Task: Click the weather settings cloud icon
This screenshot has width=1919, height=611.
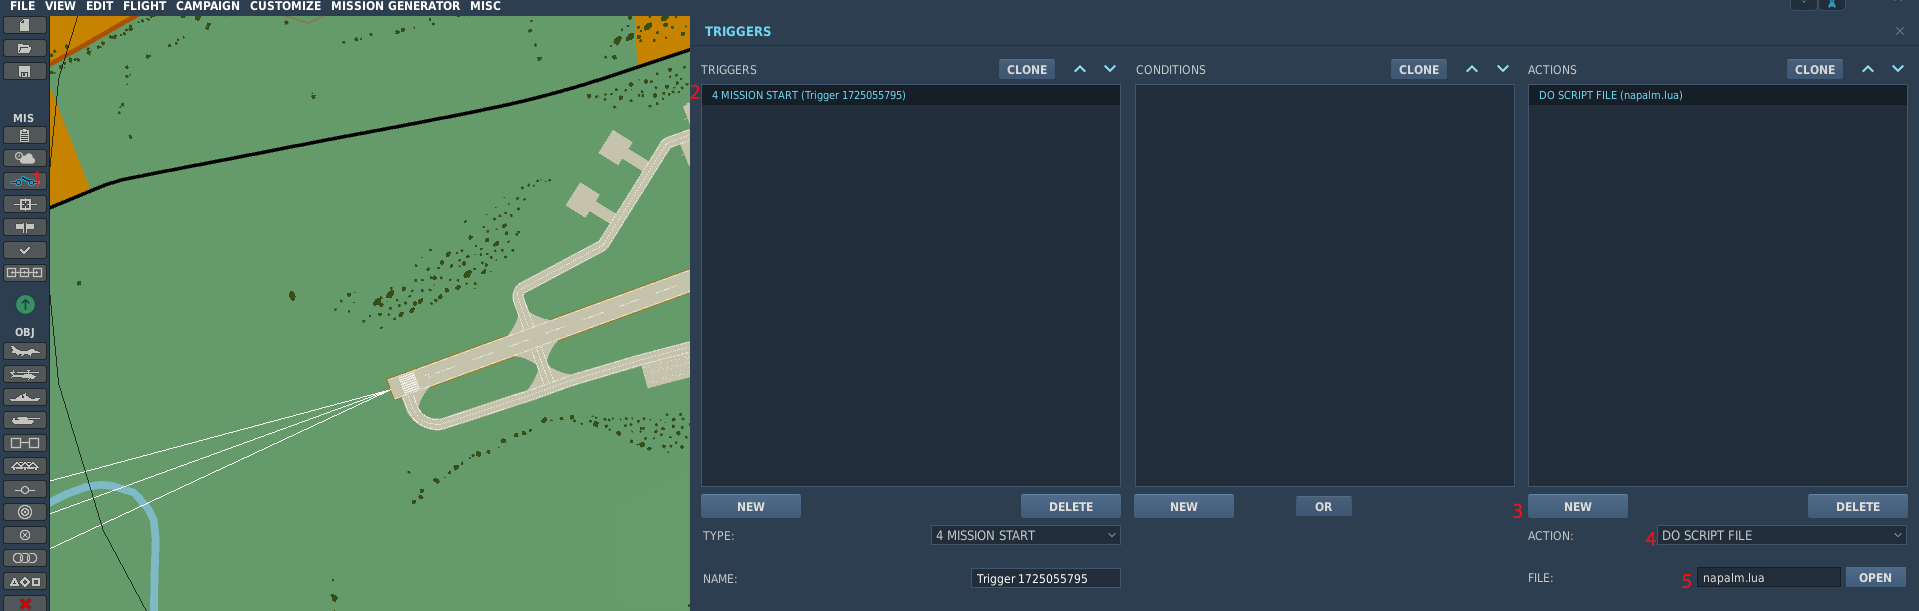Action: 24,158
